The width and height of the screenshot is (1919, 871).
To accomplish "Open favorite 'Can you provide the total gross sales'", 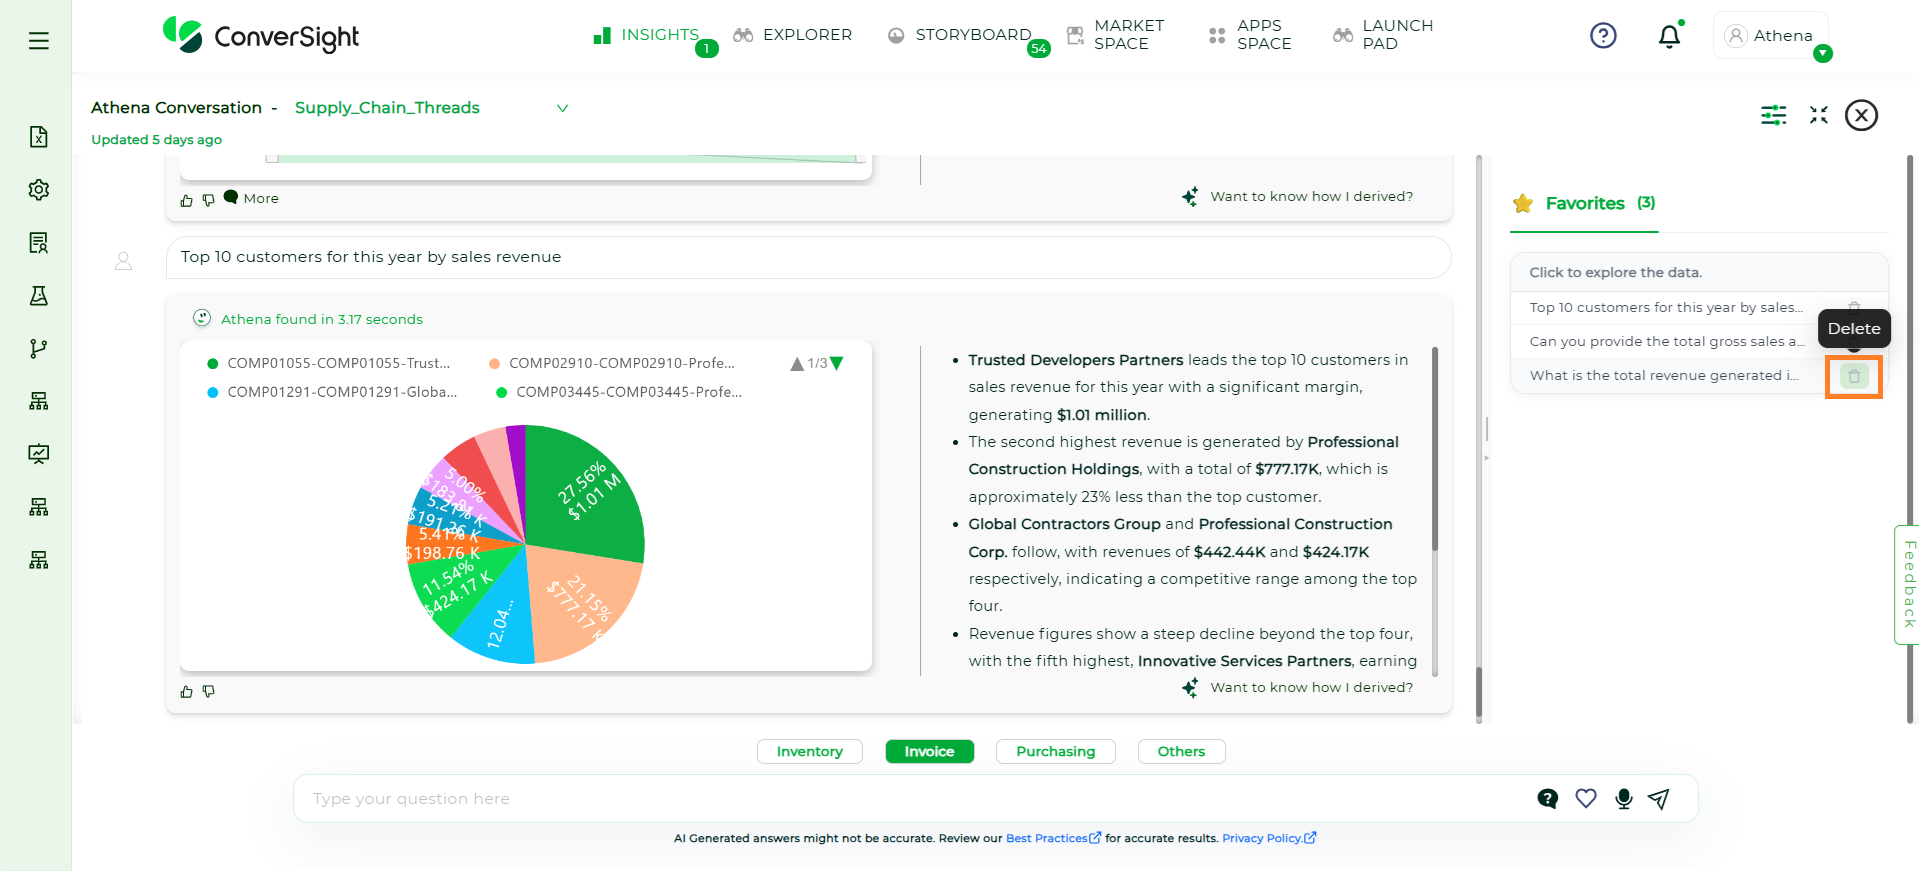I will tap(1667, 342).
